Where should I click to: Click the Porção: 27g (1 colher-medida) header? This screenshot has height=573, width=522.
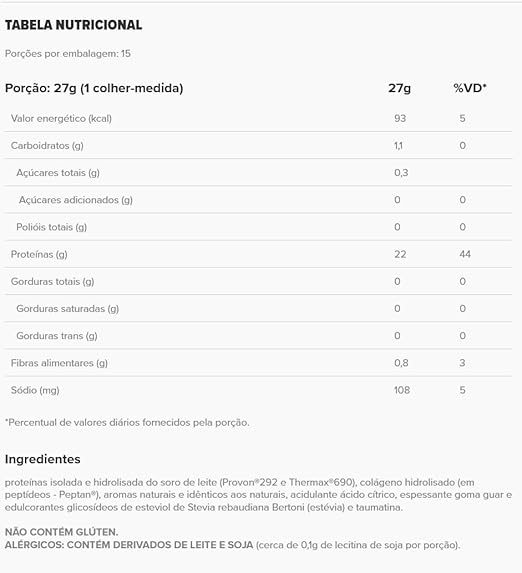click(x=94, y=88)
